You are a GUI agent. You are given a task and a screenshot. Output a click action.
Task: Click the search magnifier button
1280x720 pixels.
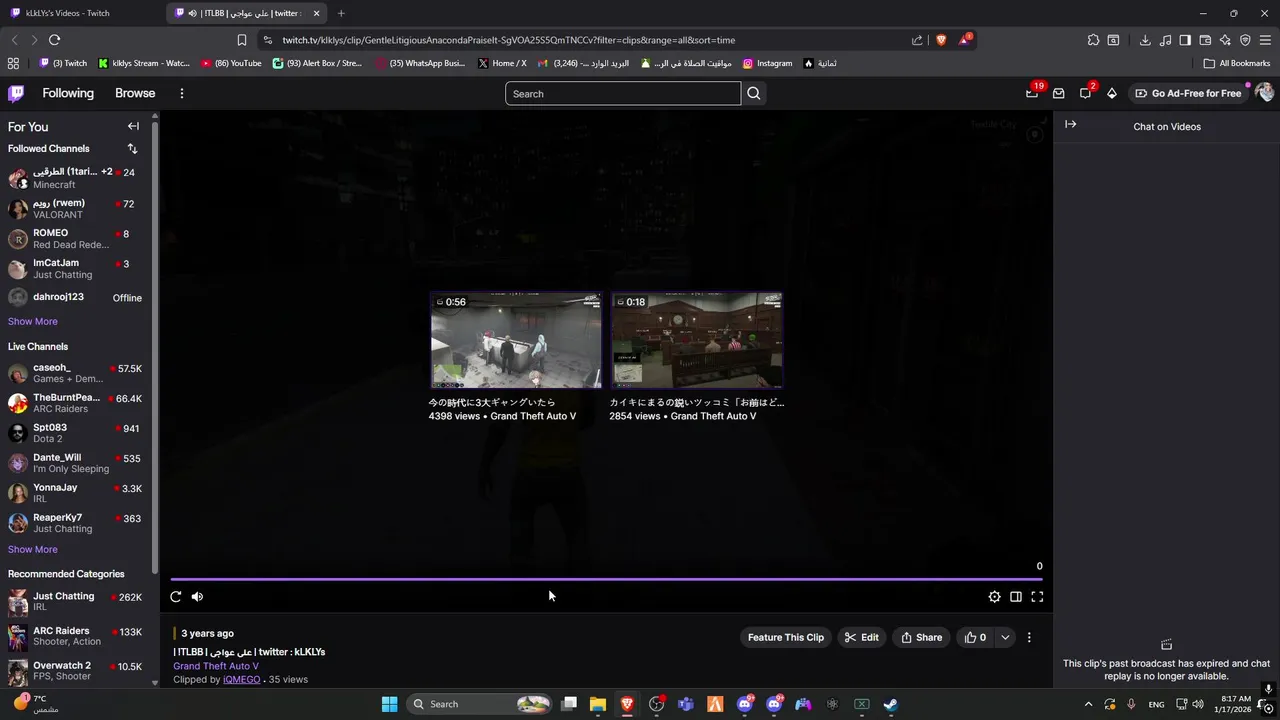[x=754, y=94]
